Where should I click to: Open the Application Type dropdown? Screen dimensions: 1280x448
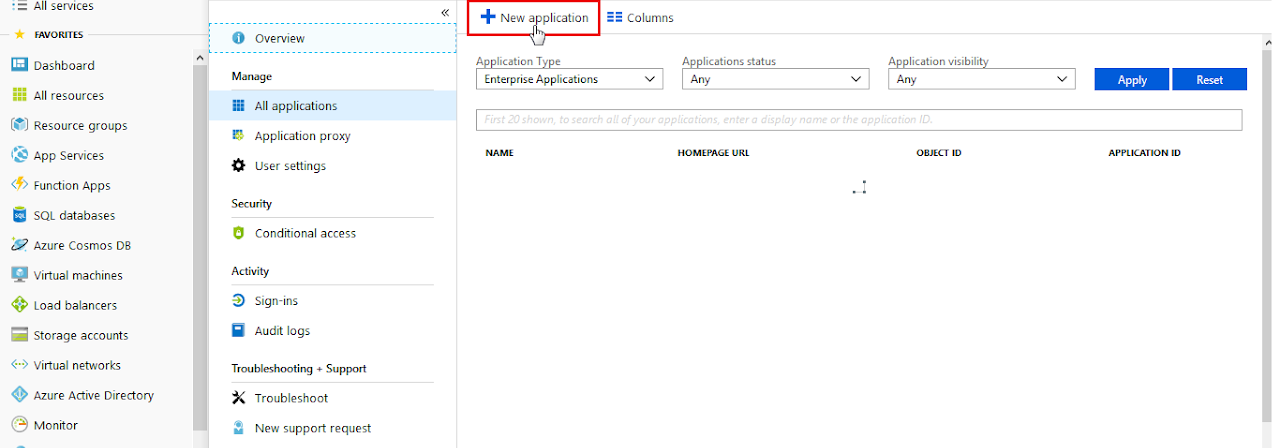pos(569,79)
